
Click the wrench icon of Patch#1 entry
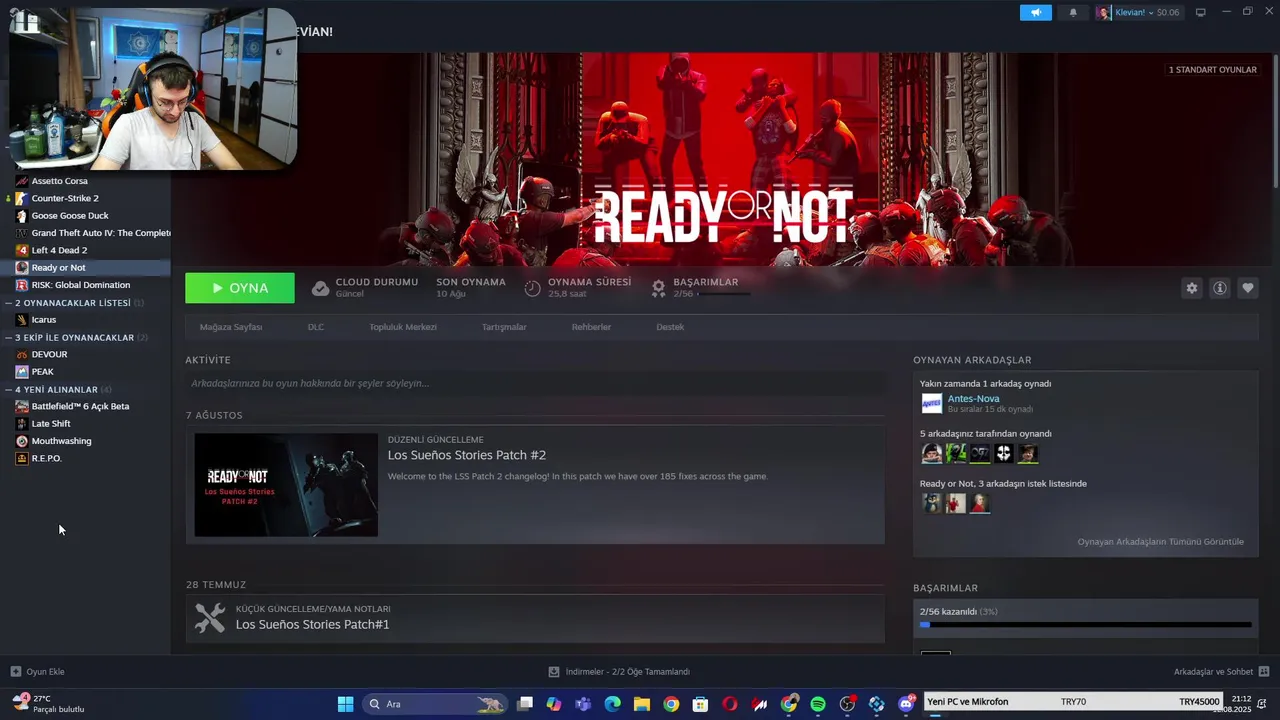point(210,618)
